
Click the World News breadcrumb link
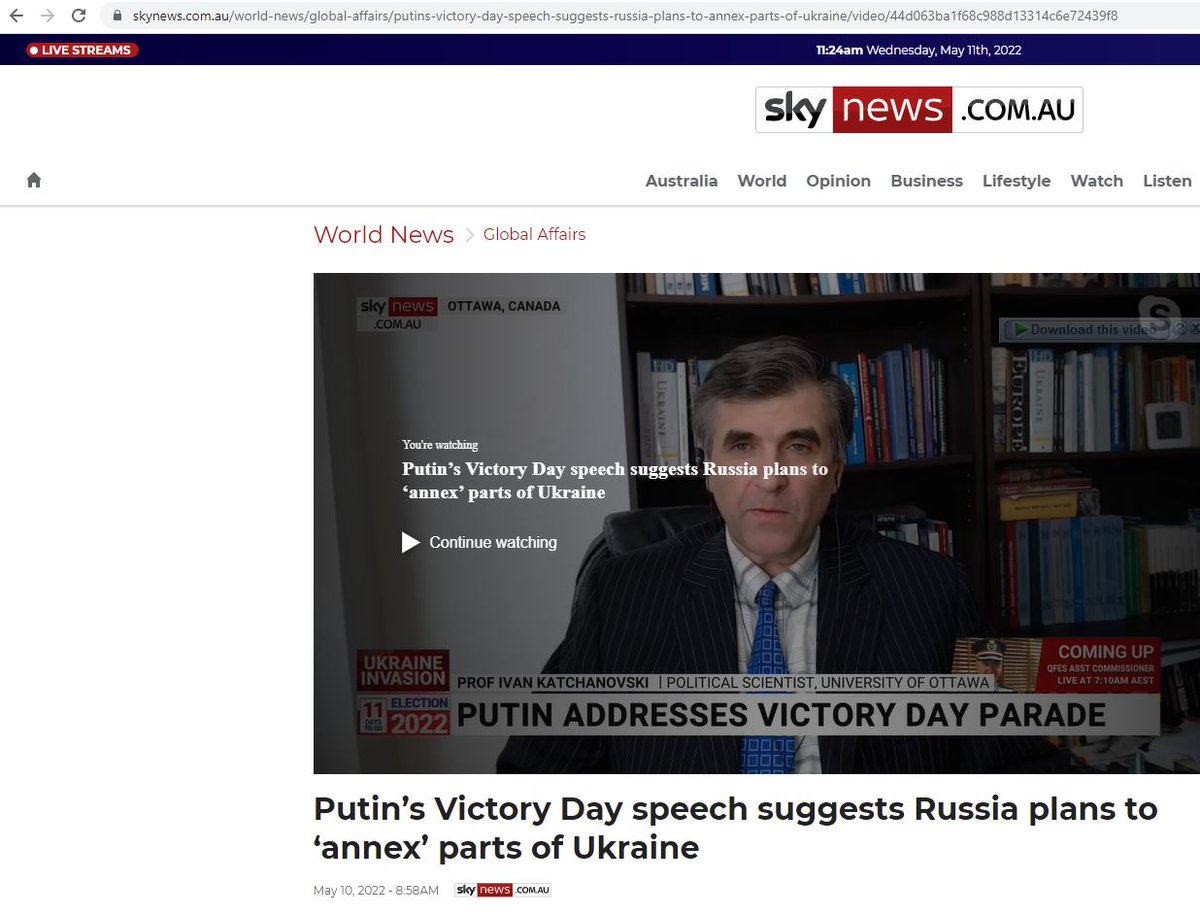(x=383, y=235)
